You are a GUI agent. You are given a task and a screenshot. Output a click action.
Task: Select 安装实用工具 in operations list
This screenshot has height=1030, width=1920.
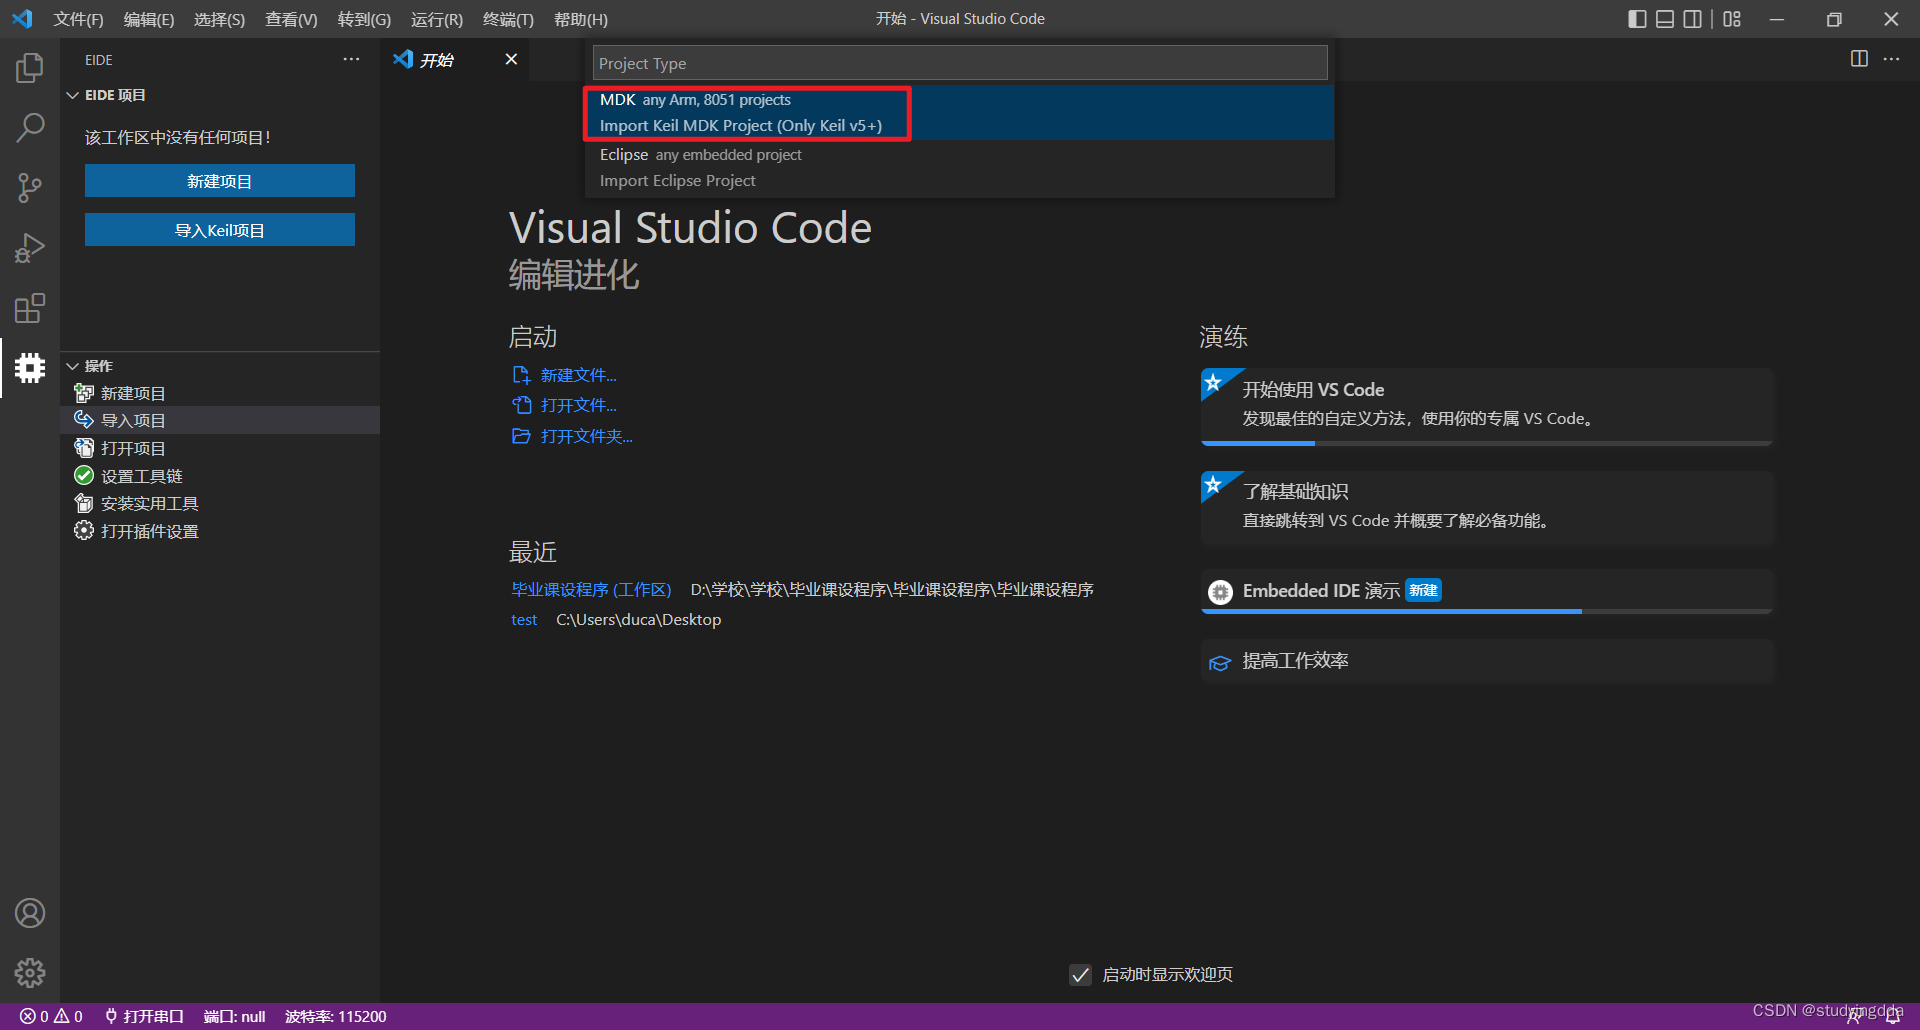point(220,503)
